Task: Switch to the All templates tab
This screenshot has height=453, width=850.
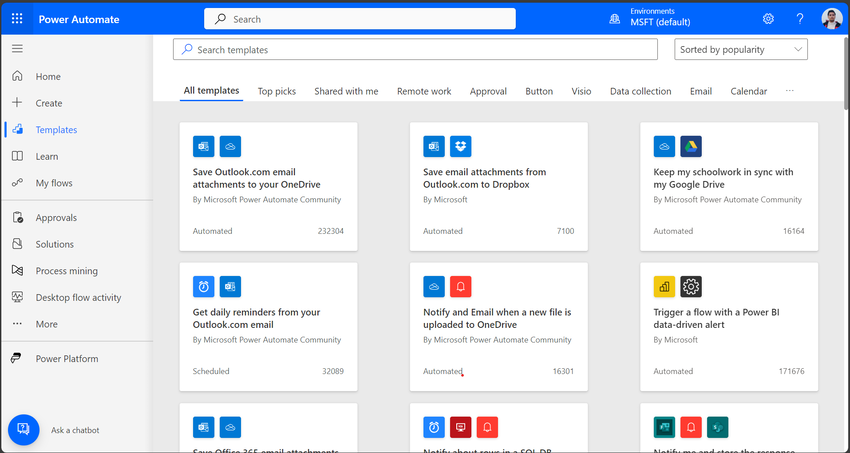Action: click(211, 90)
